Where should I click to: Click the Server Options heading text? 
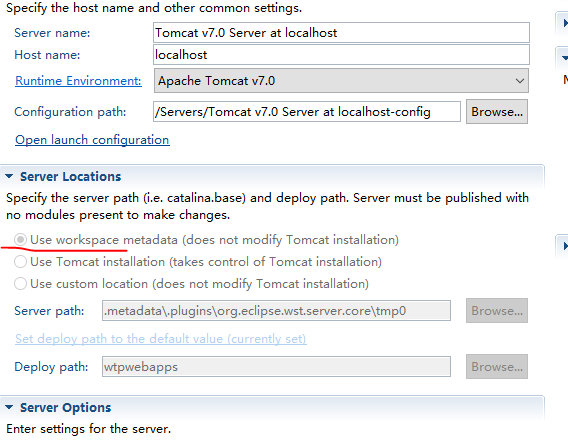(66, 407)
